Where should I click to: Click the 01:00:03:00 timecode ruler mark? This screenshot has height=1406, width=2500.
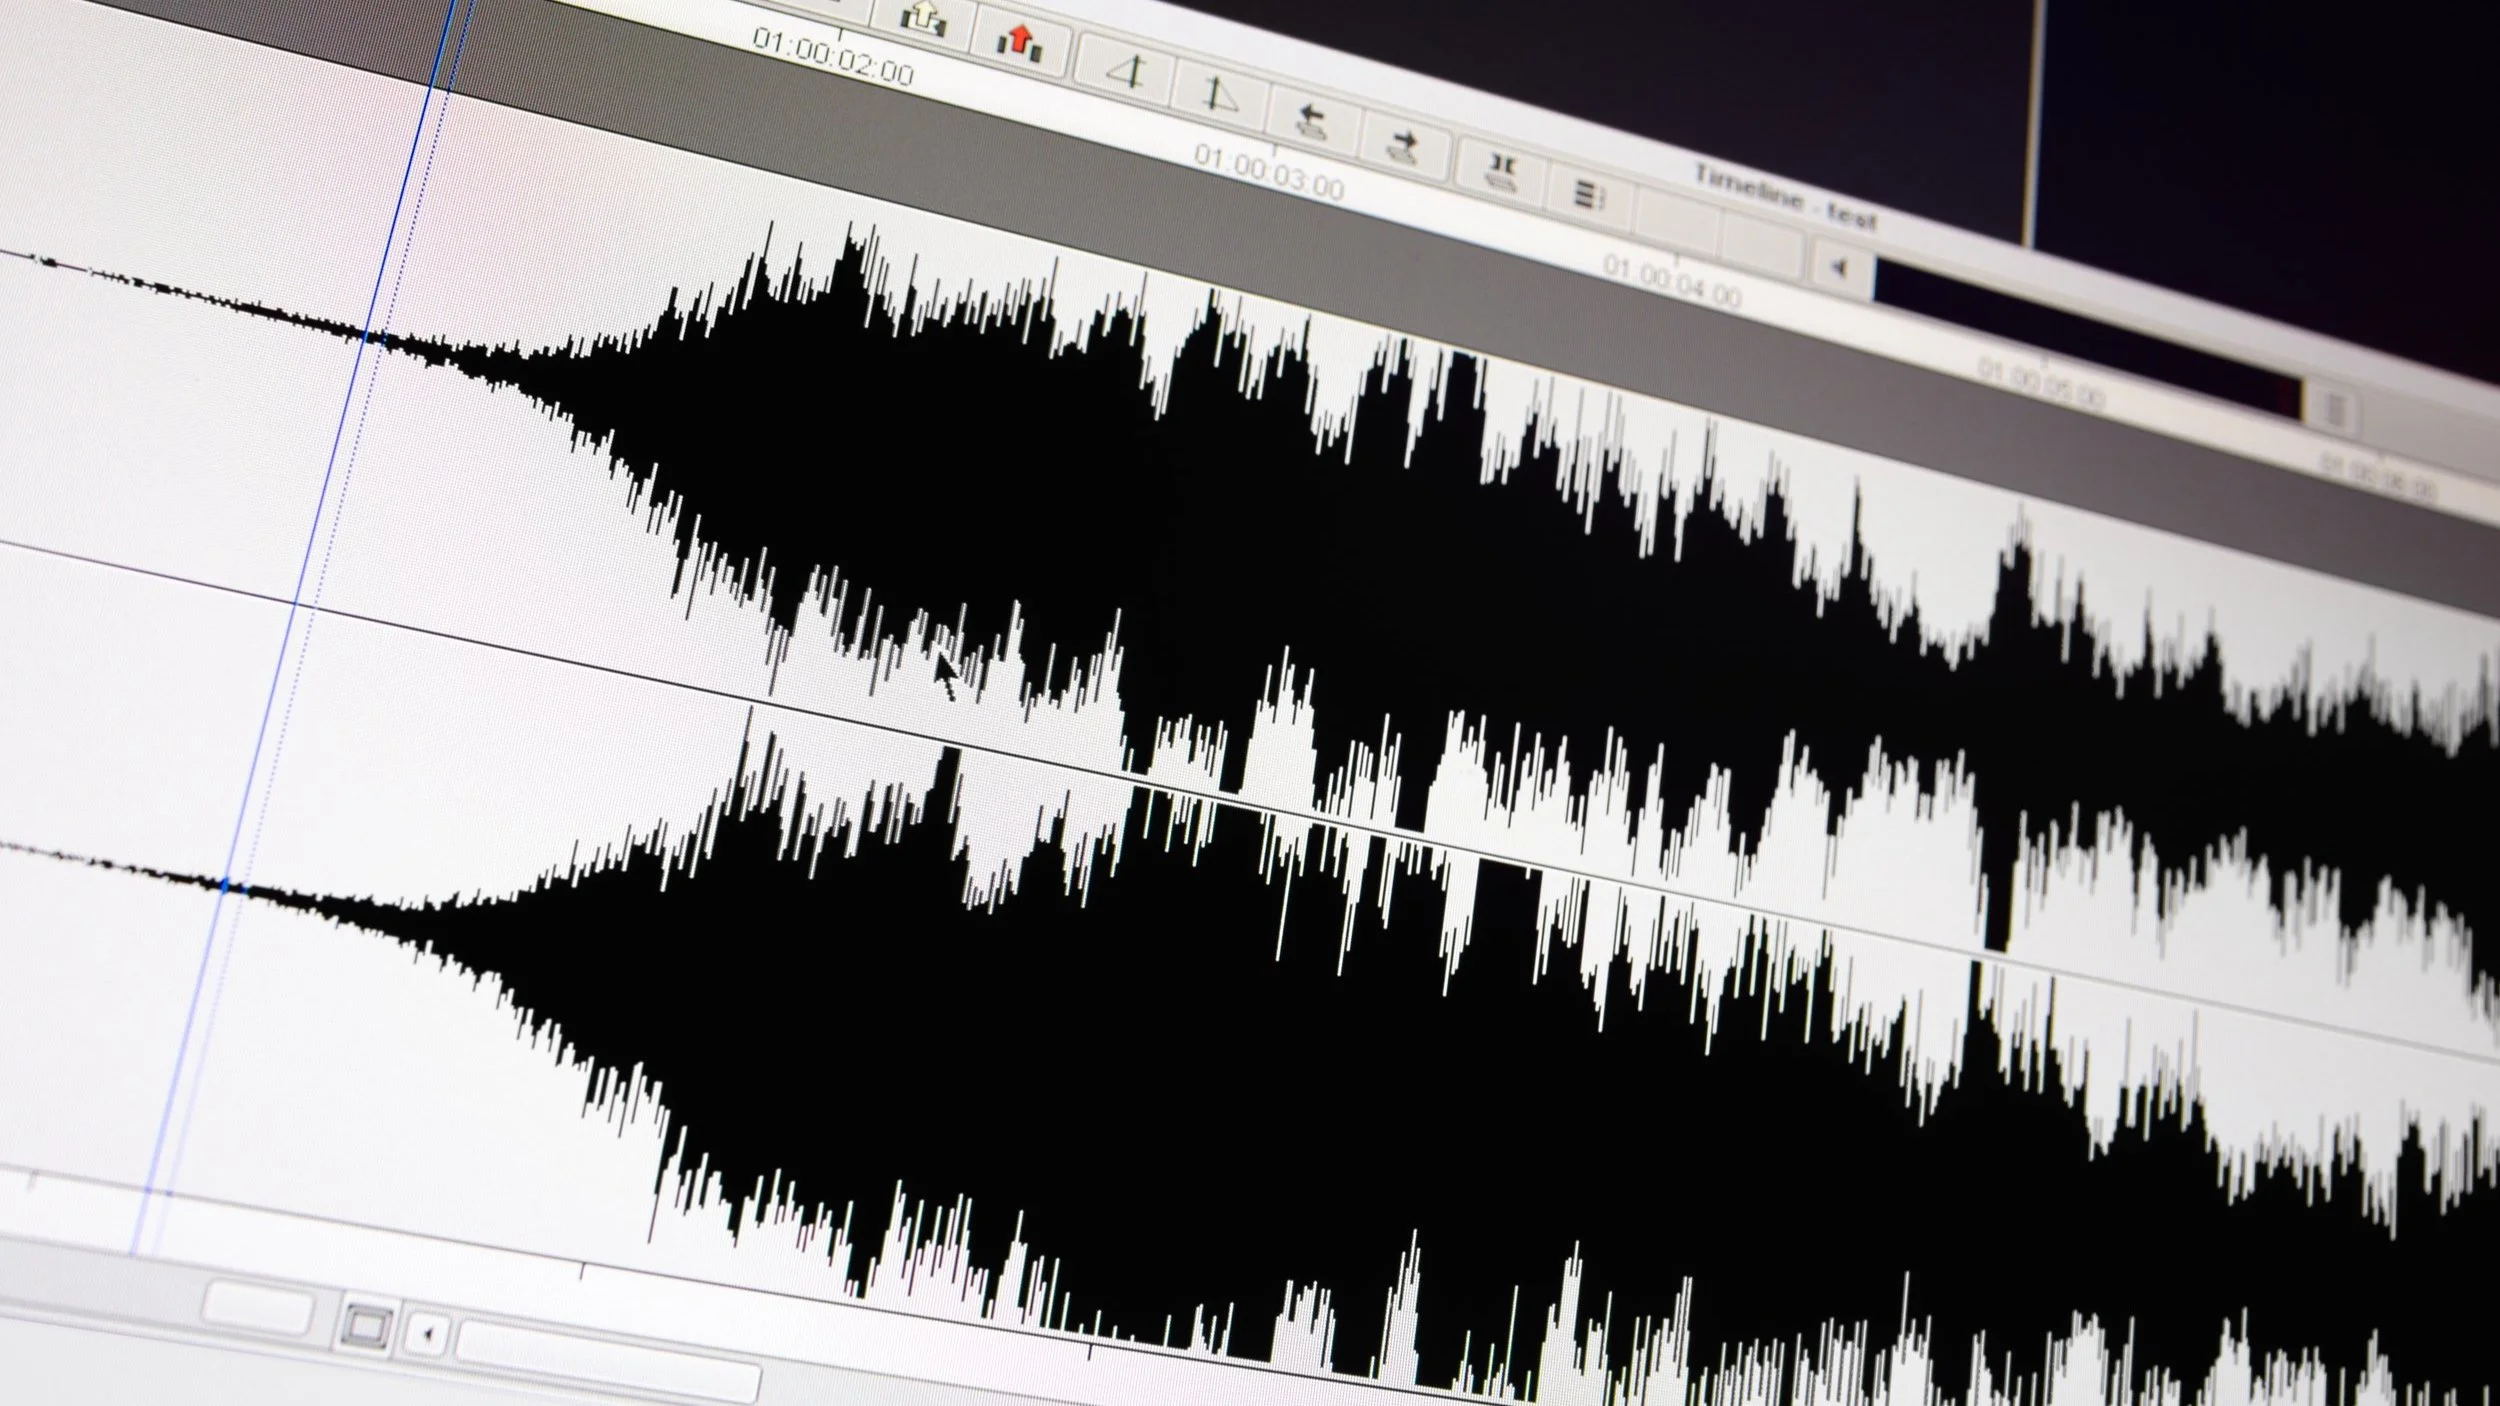pos(1268,170)
